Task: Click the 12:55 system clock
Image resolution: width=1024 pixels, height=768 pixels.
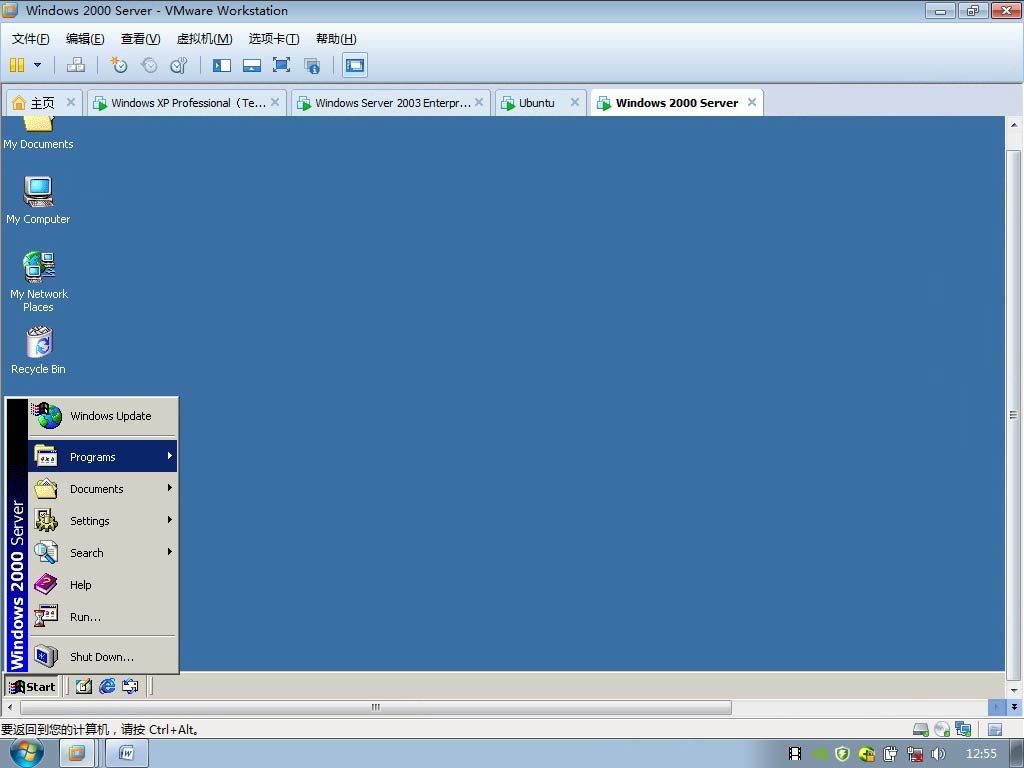Action: point(981,754)
